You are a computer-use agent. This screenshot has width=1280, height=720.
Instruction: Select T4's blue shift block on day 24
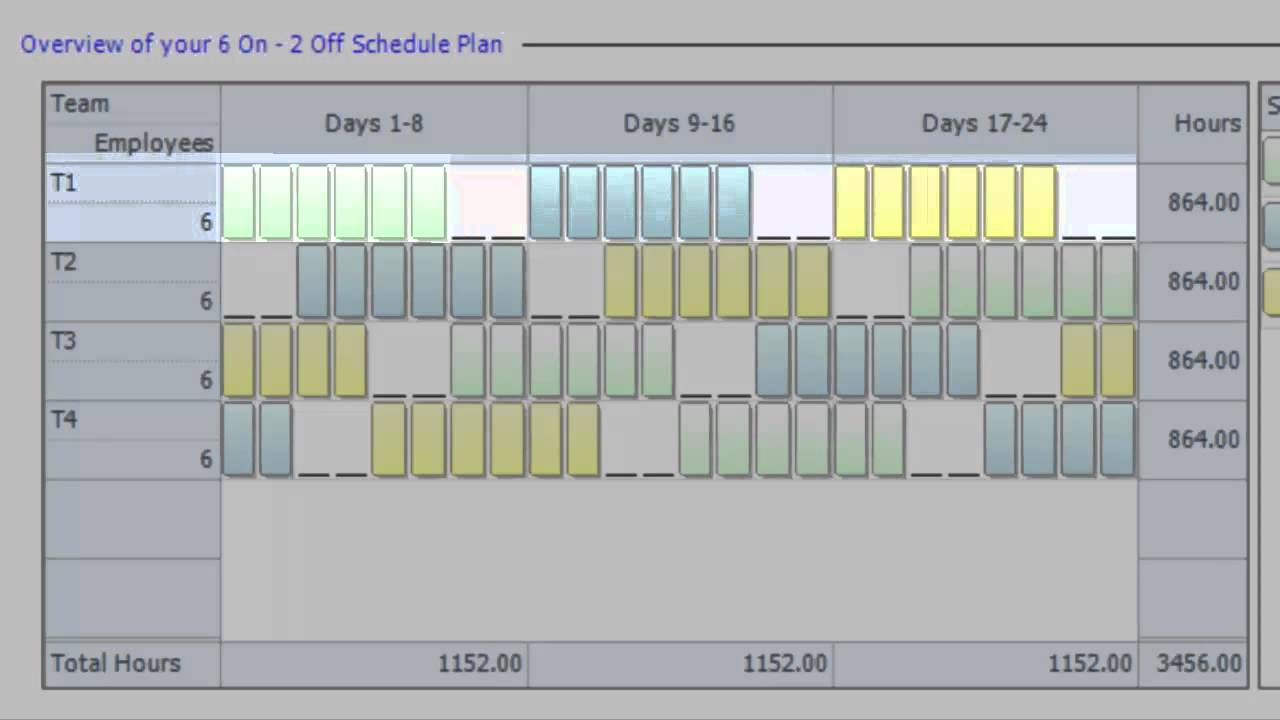point(1118,440)
